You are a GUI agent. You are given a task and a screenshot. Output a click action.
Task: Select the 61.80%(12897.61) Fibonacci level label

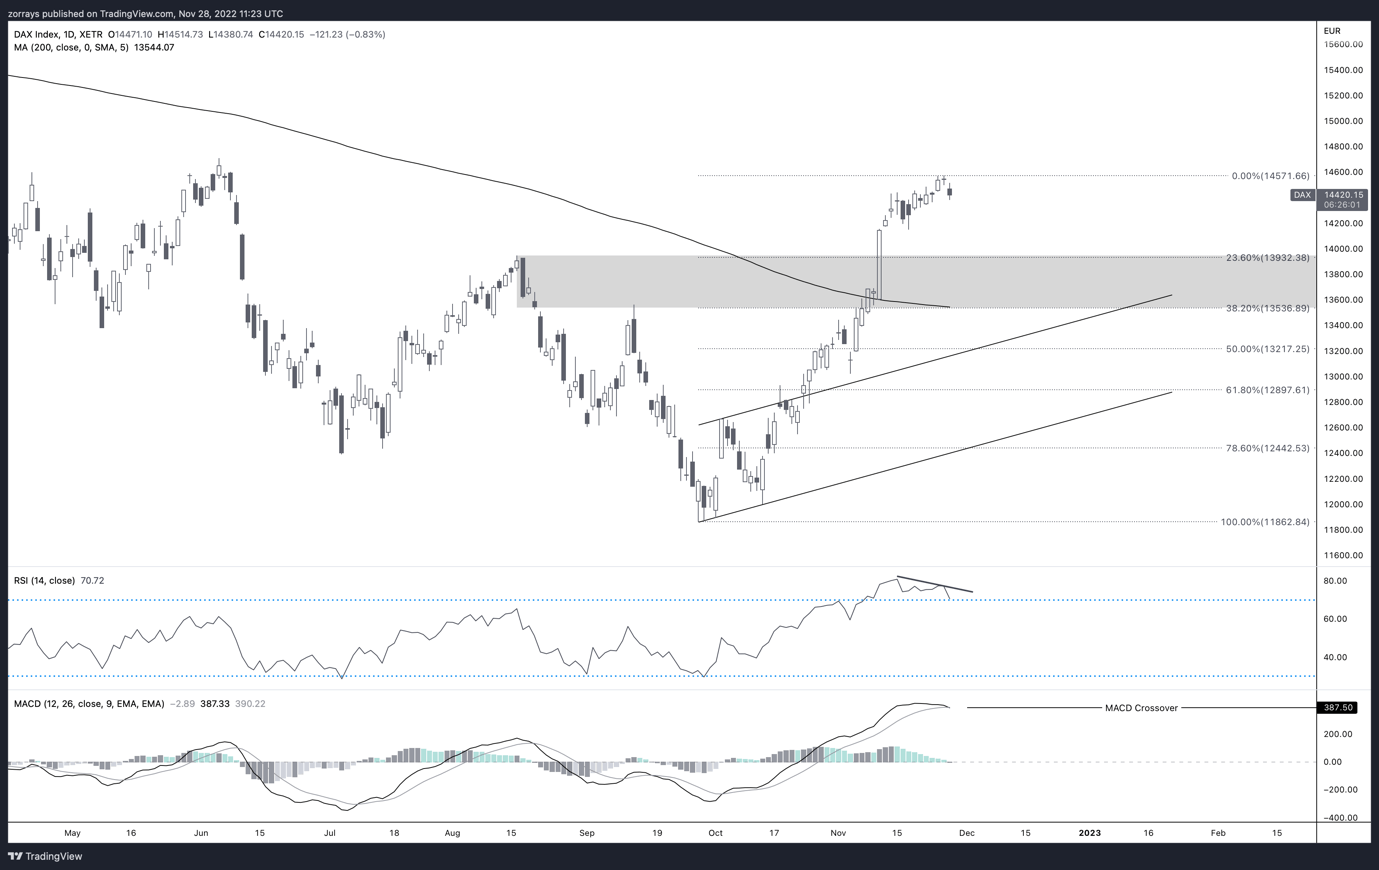tap(1267, 390)
